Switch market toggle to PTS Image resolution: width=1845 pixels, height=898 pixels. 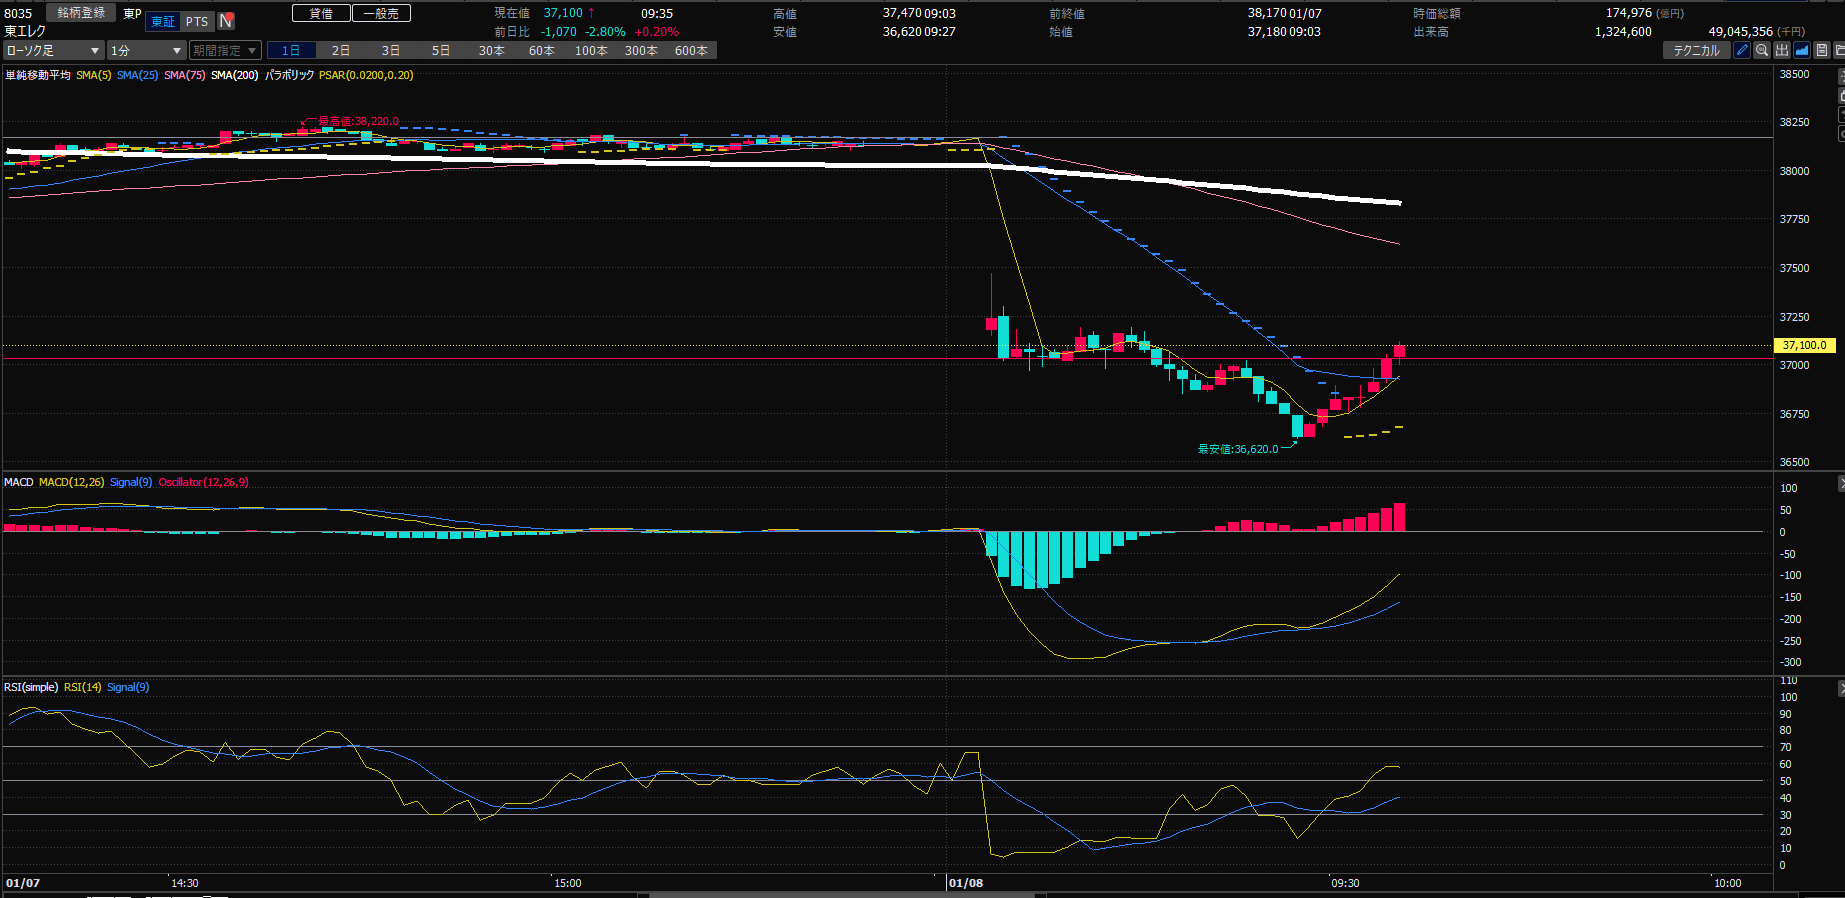[x=197, y=21]
